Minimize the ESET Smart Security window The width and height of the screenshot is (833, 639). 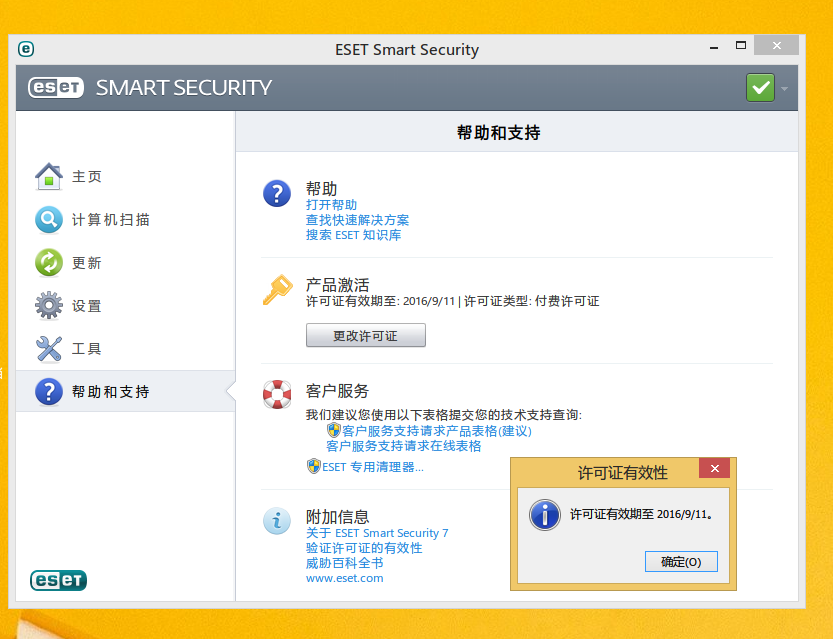tap(714, 48)
